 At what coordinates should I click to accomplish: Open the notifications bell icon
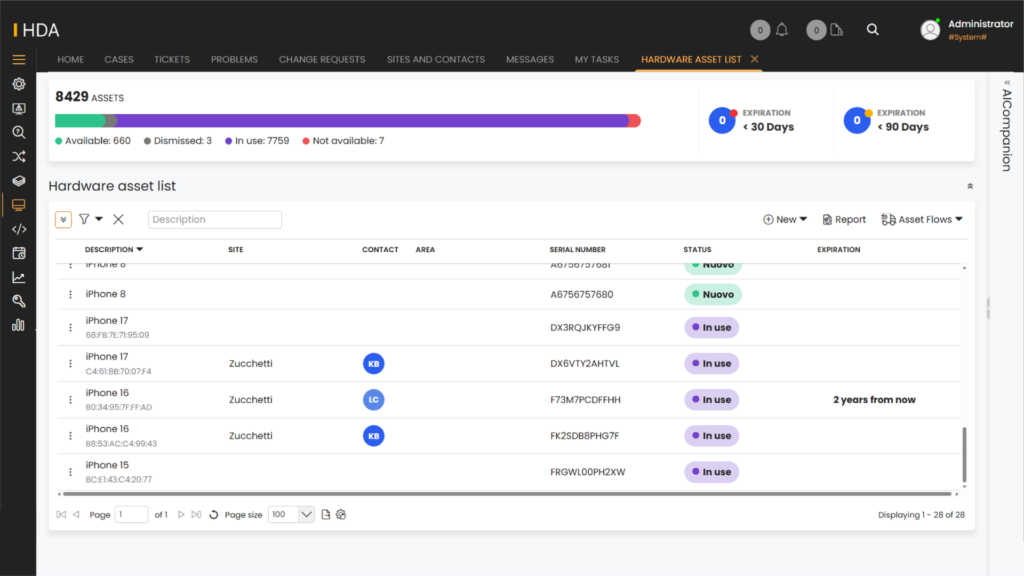(782, 29)
